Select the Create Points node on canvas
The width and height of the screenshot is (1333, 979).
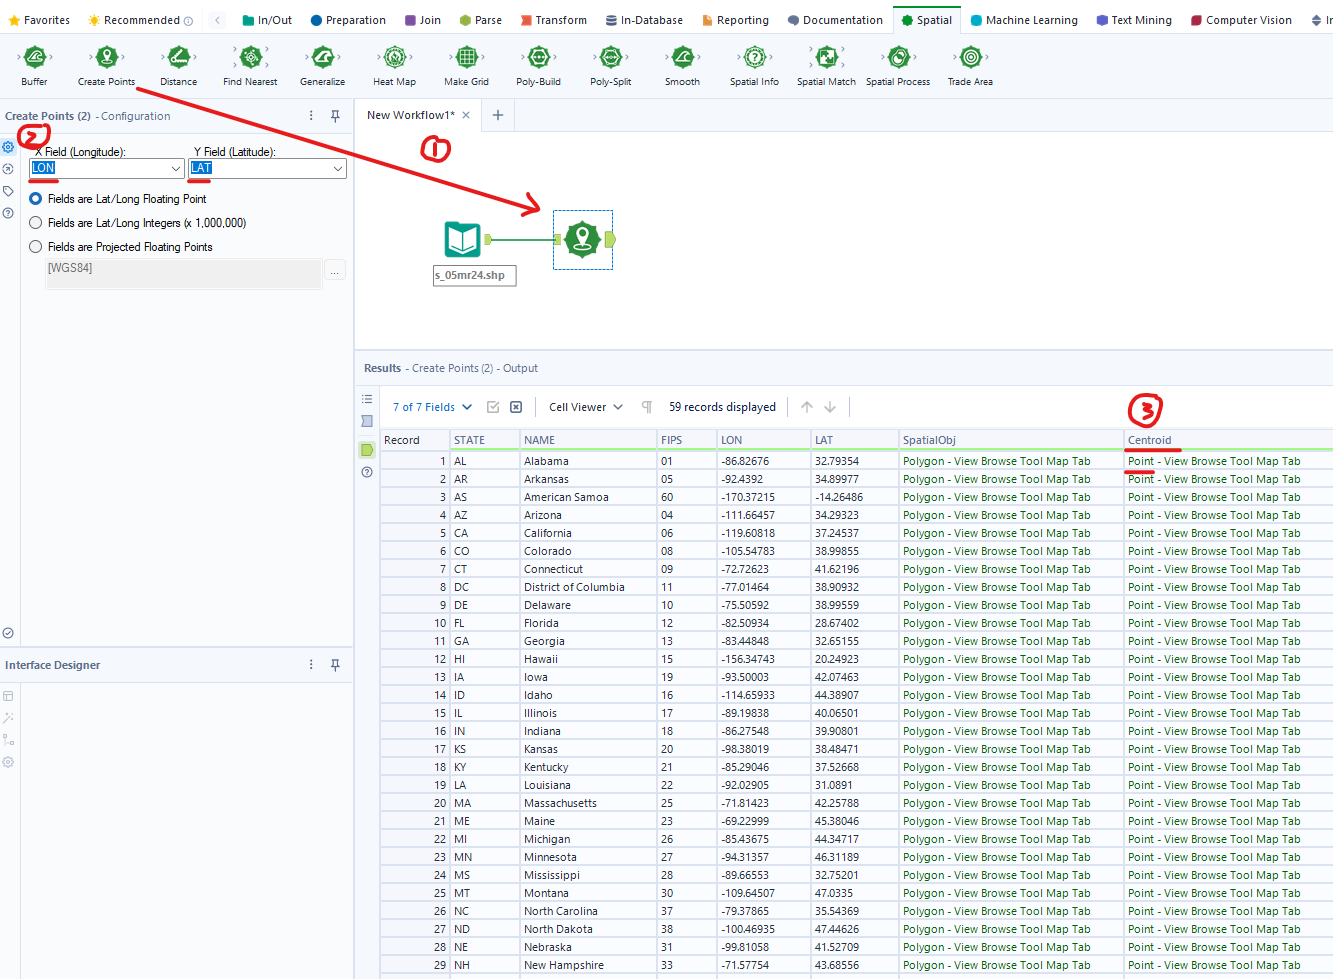582,240
